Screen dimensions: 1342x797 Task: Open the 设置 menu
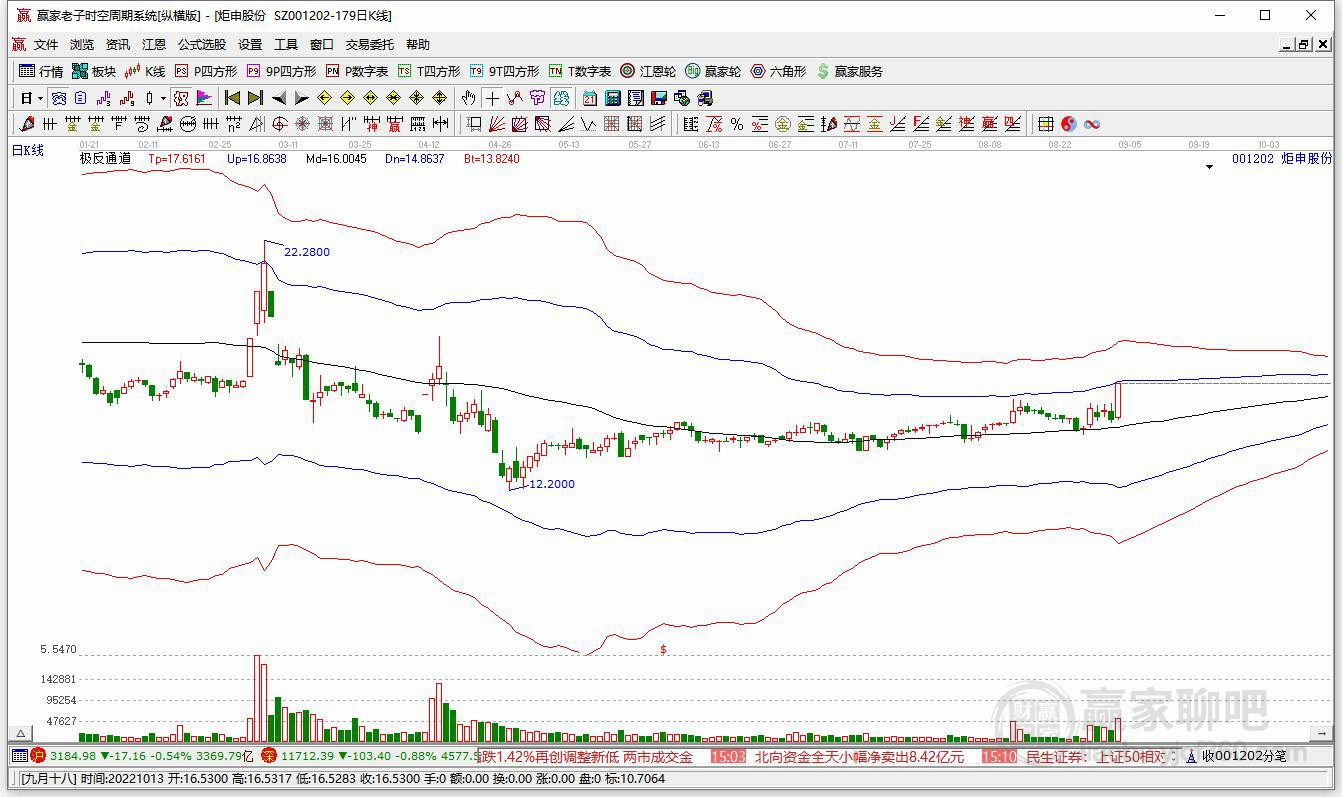(250, 45)
